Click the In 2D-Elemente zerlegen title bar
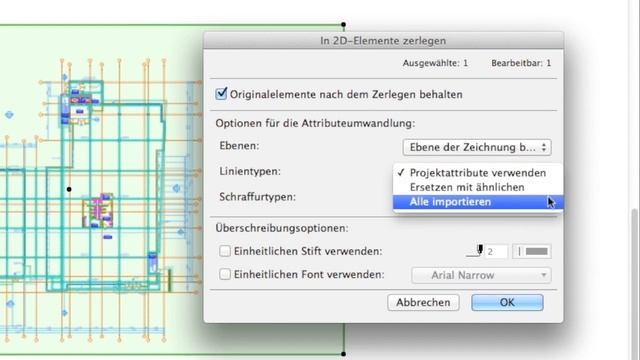The image size is (640, 360). point(383,41)
